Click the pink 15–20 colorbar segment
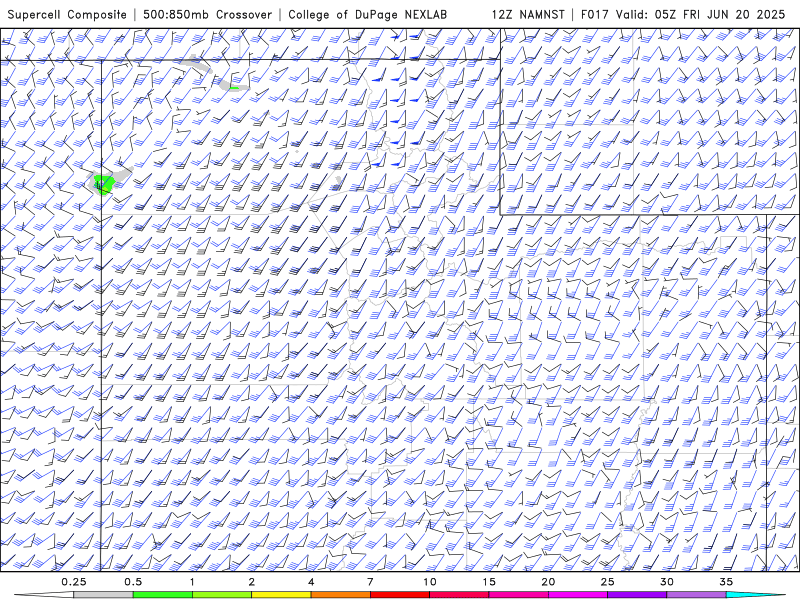This screenshot has height=600, width=800. pyautogui.click(x=518, y=595)
